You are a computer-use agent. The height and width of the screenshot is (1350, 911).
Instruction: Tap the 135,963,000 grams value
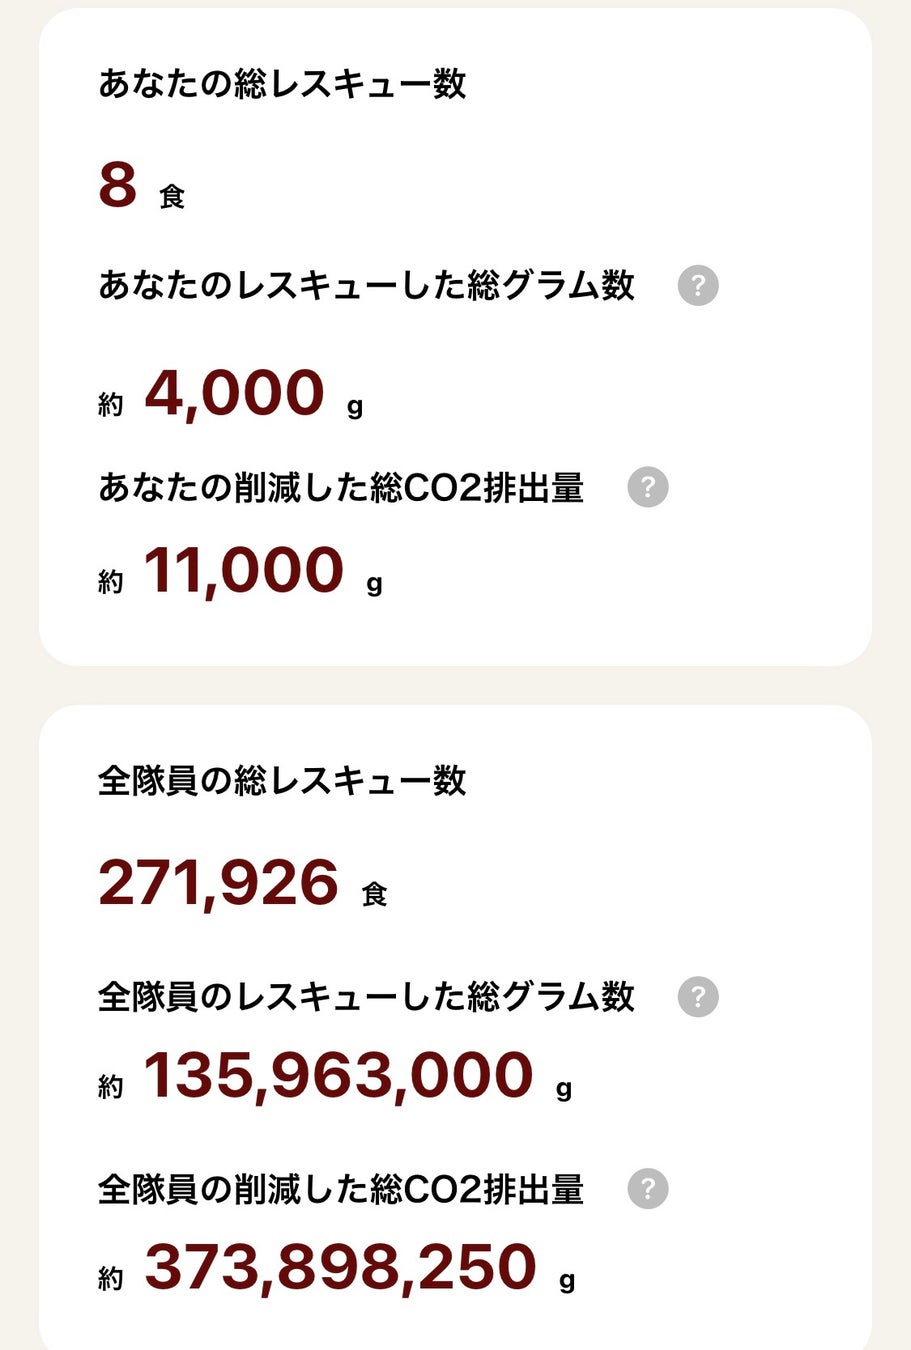coord(339,1076)
